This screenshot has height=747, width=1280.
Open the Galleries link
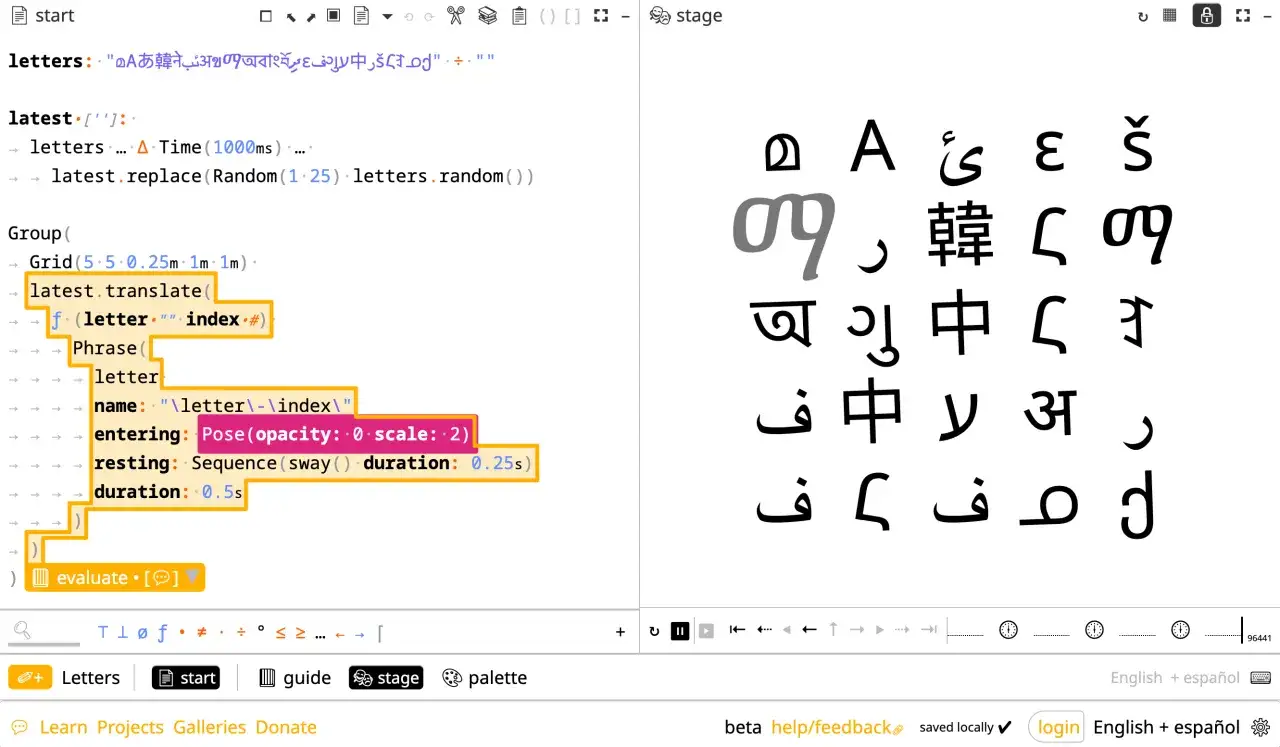click(x=210, y=727)
